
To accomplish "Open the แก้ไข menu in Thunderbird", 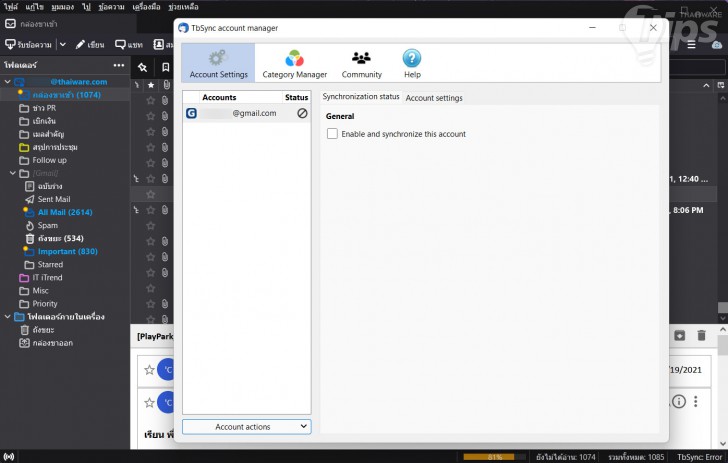I will point(34,7).
